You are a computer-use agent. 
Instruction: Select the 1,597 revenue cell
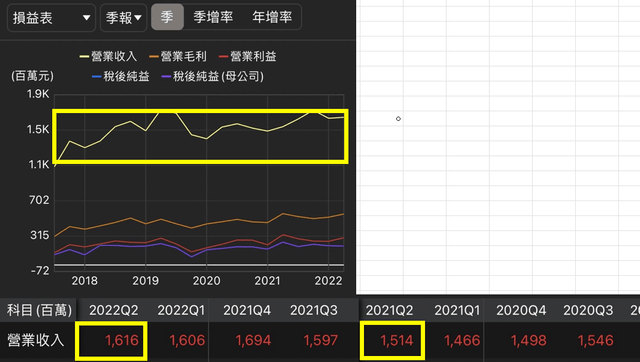(x=320, y=340)
